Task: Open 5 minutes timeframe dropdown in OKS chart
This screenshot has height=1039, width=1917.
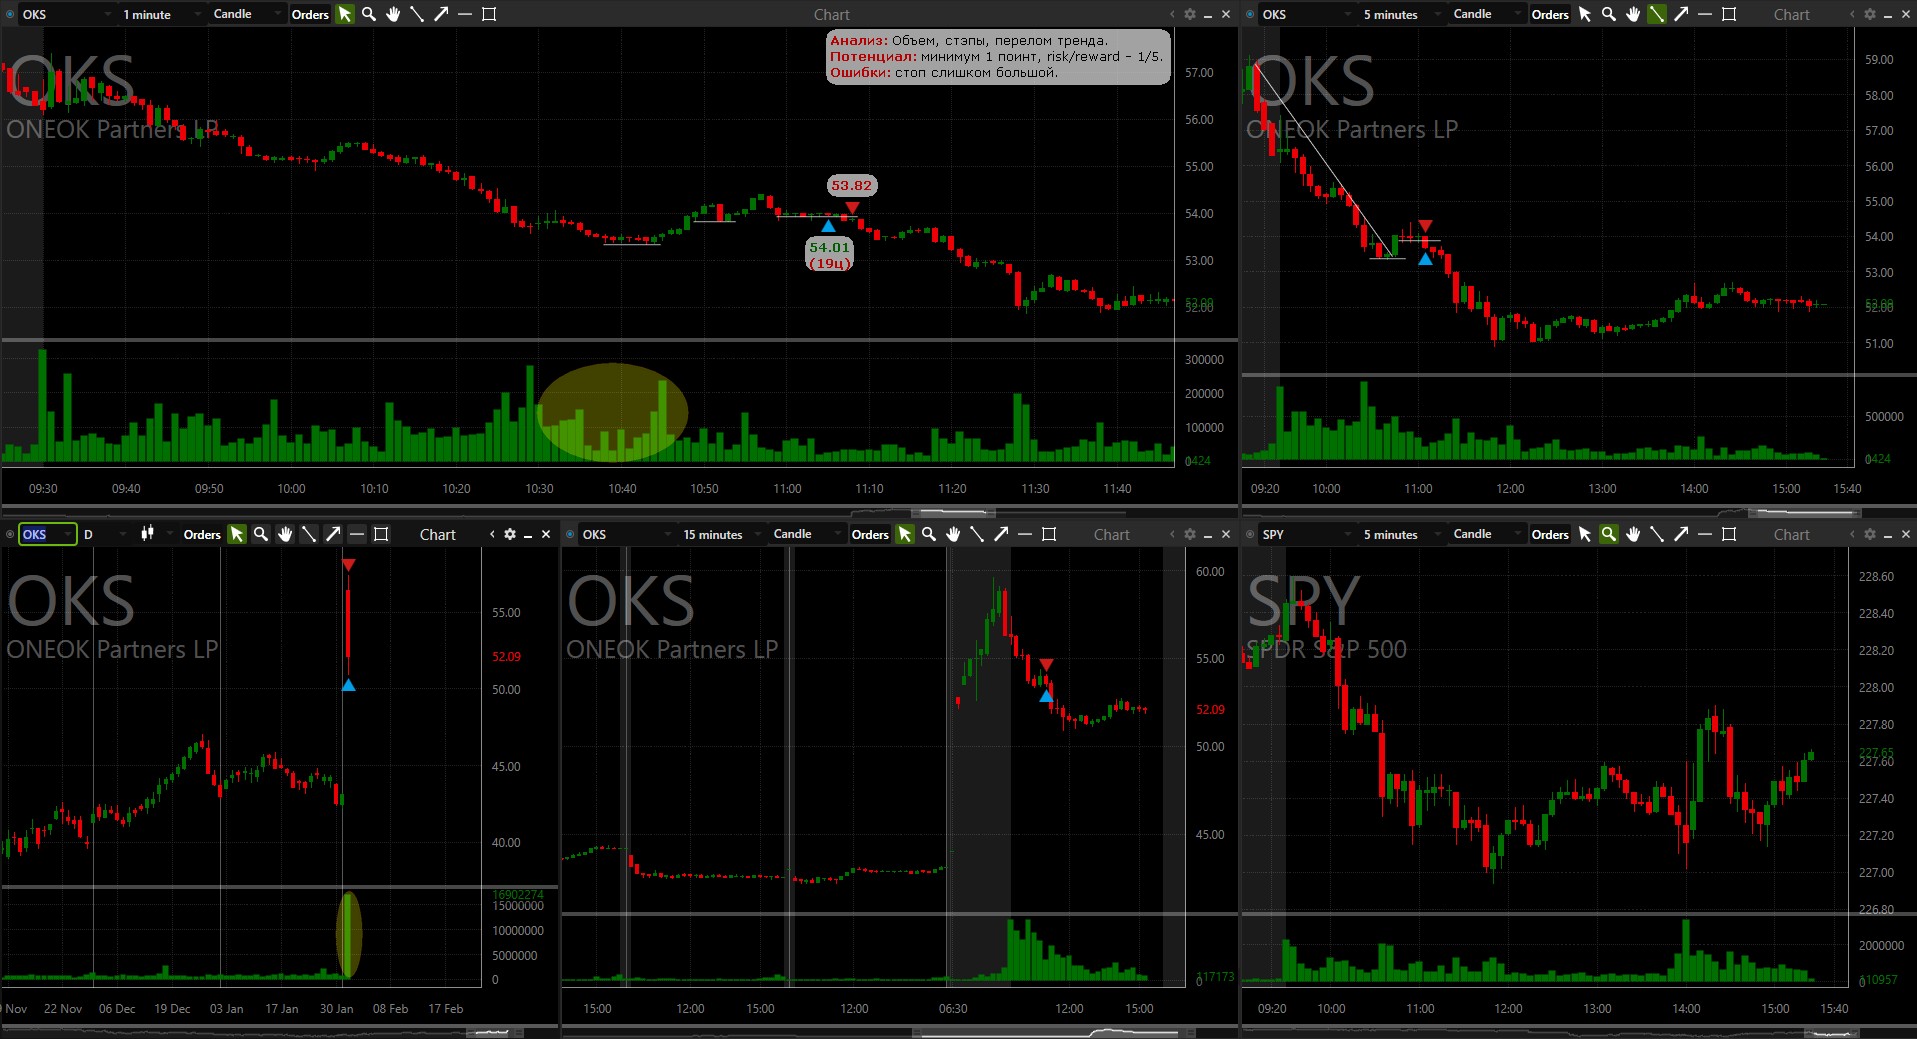Action: pyautogui.click(x=1402, y=14)
